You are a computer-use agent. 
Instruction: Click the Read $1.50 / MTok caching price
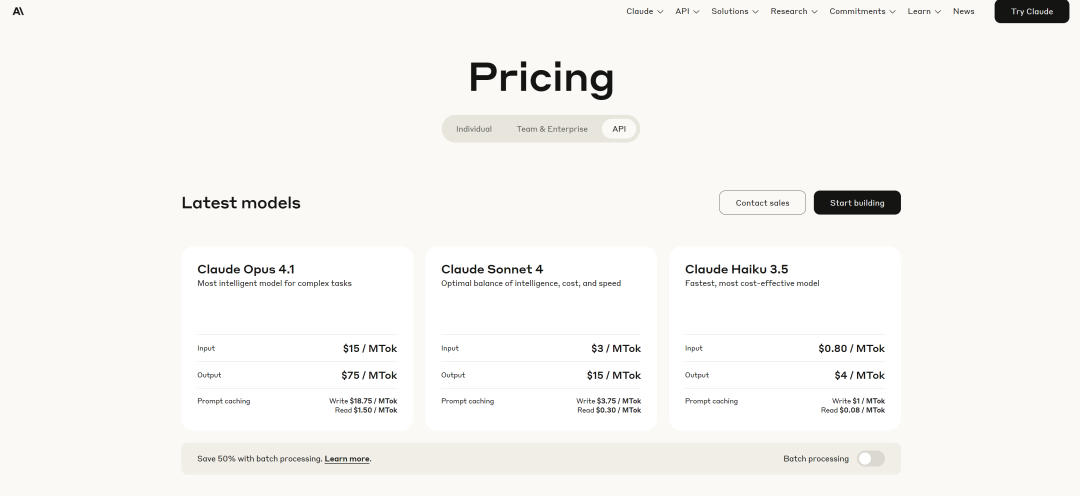(366, 411)
